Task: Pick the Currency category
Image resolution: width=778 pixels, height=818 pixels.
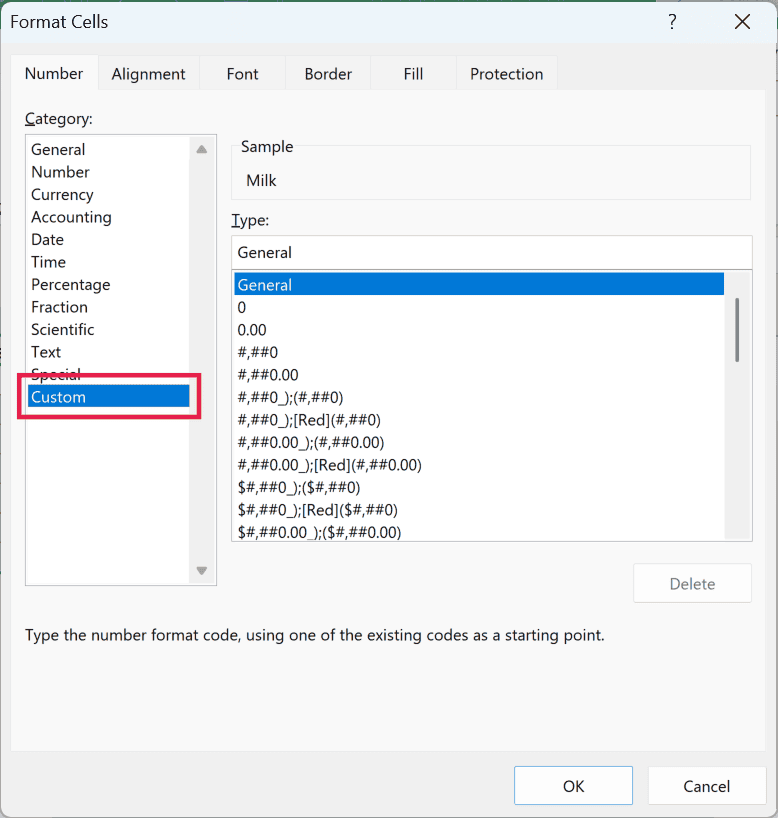Action: point(109,195)
